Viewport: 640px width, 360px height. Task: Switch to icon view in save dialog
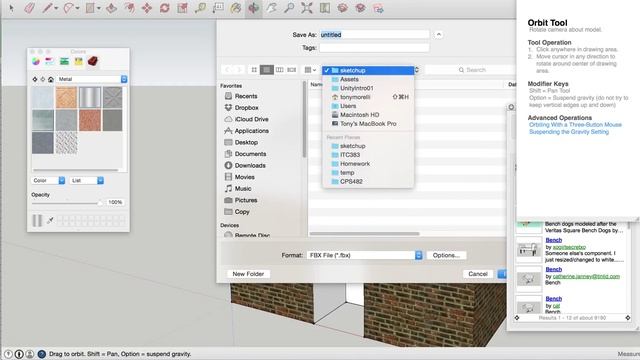pos(254,70)
